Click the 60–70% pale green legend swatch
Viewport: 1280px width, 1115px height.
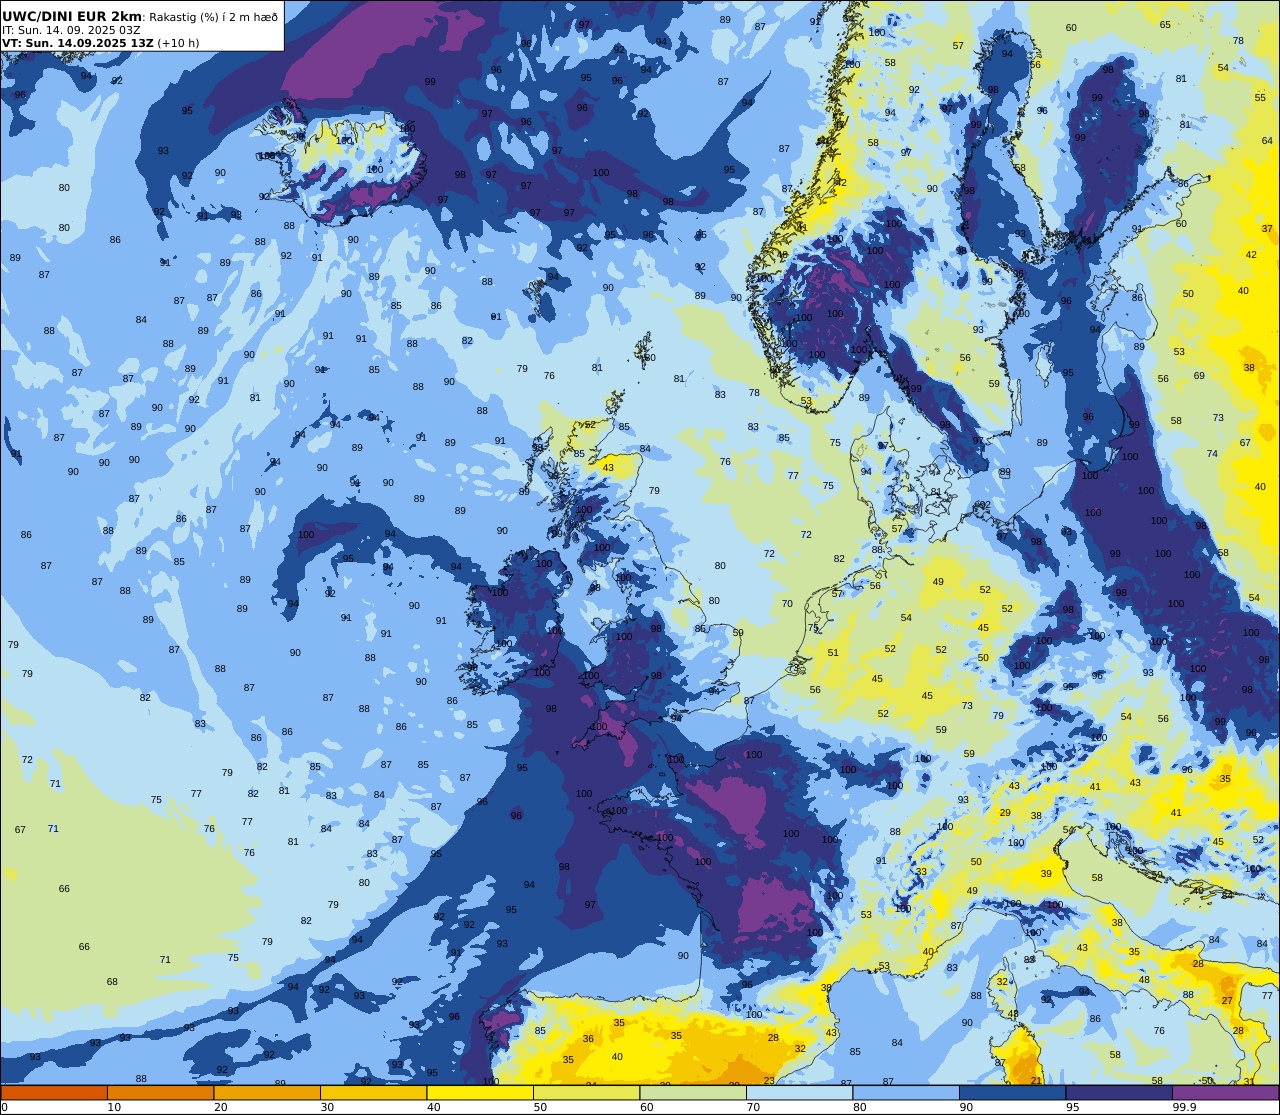pyautogui.click(x=693, y=1093)
